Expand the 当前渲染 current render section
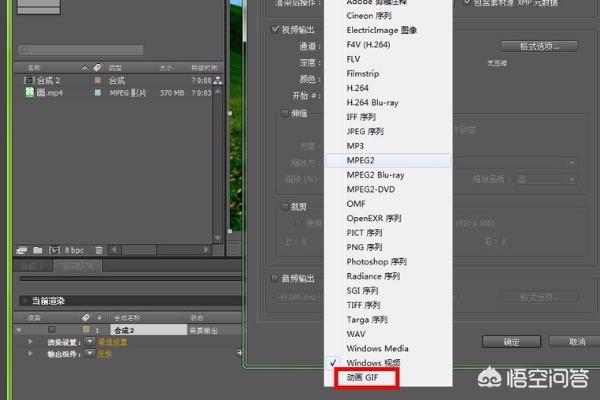Image resolution: width=600 pixels, height=400 pixels. 25,301
